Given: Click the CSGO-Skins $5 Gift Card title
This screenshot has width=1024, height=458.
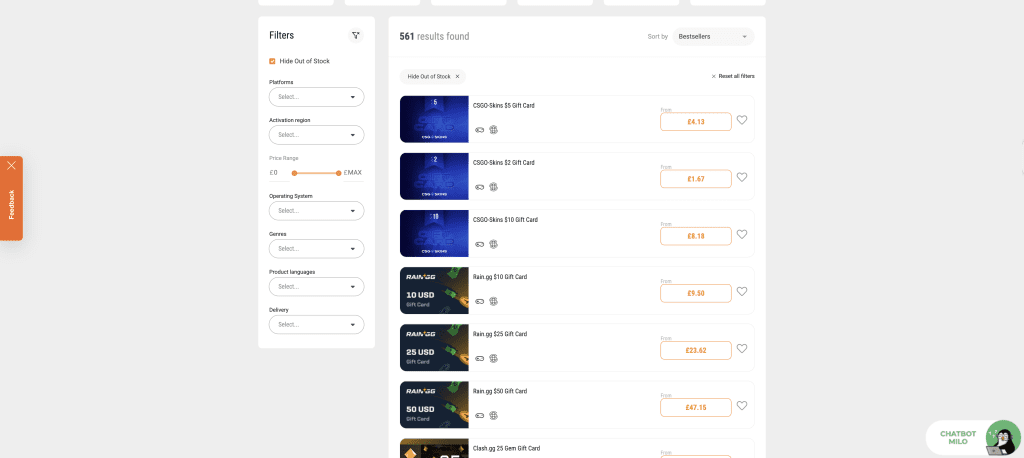Looking at the screenshot, I should pyautogui.click(x=504, y=106).
